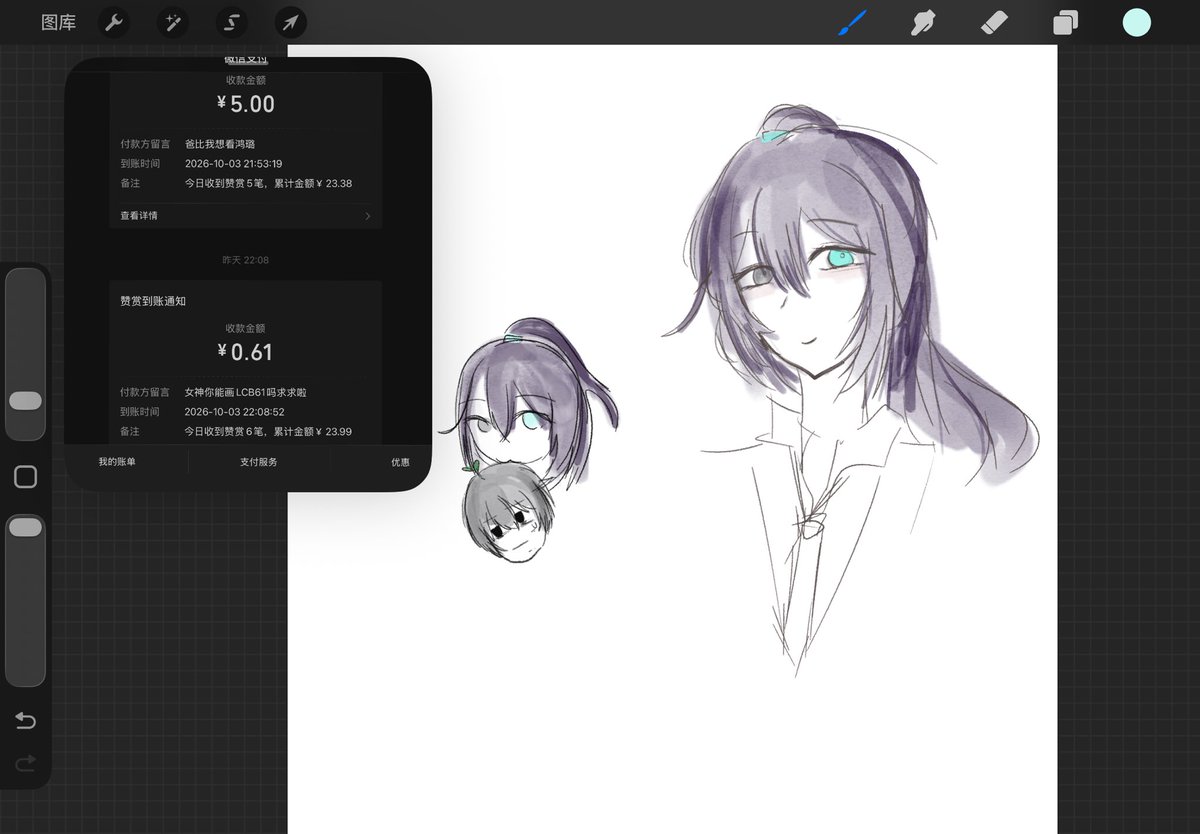Tap the small chibi purple ponytail head
Image resolution: width=1200 pixels, height=834 pixels.
tap(528, 400)
